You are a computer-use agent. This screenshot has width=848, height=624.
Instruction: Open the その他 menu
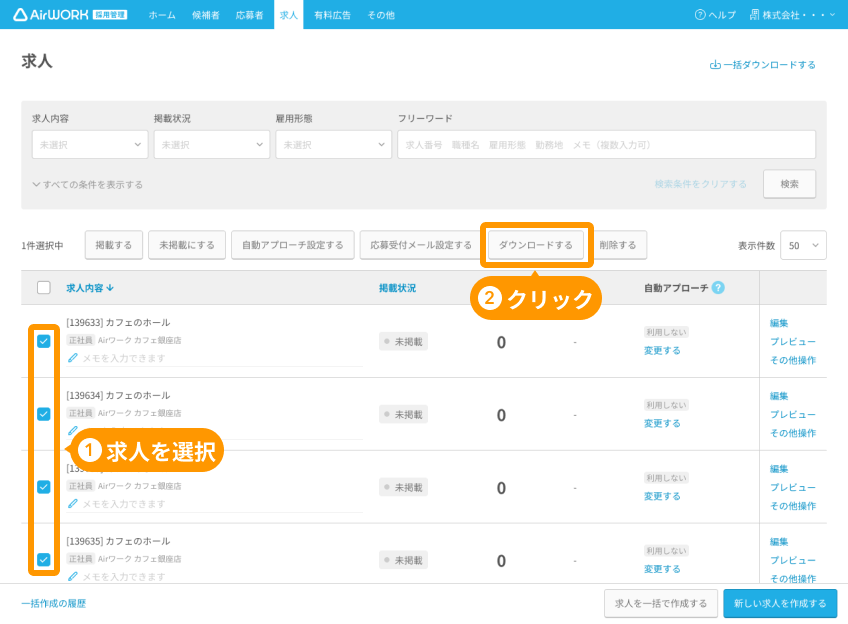pyautogui.click(x=381, y=15)
